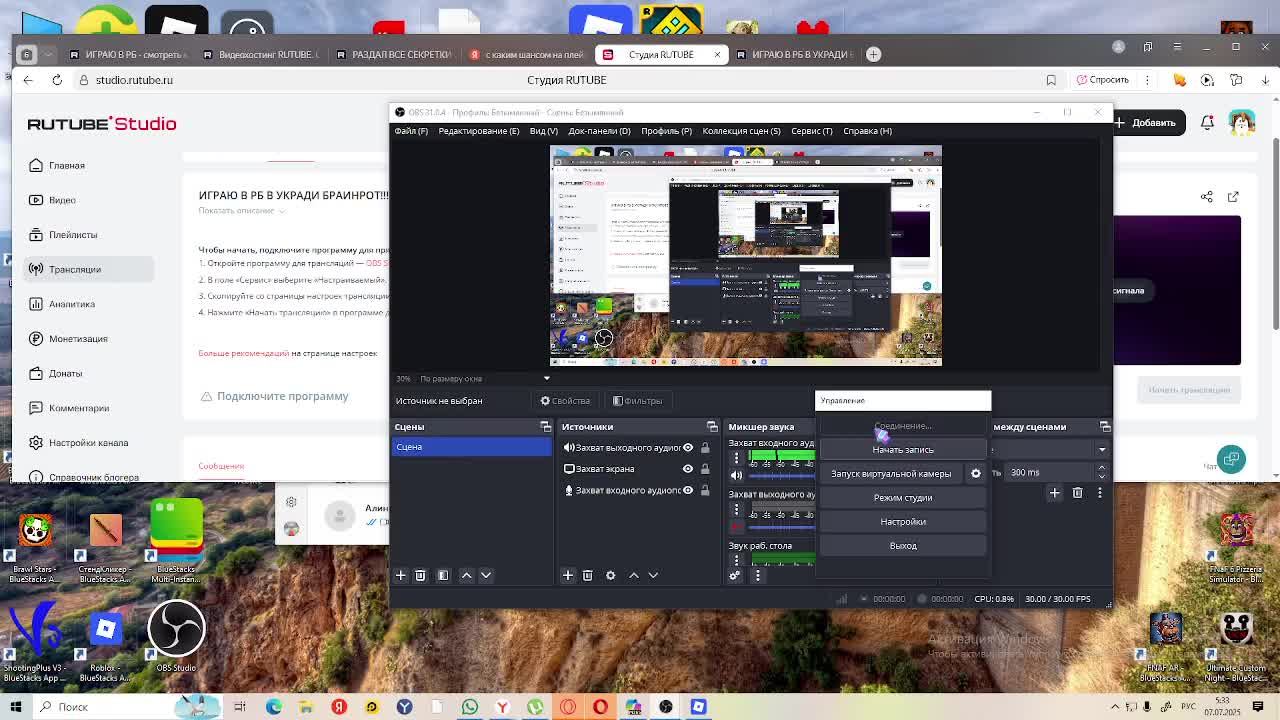Open Аналитика in RUTUBE Studio sidebar
The width and height of the screenshot is (1280, 720).
(x=71, y=304)
